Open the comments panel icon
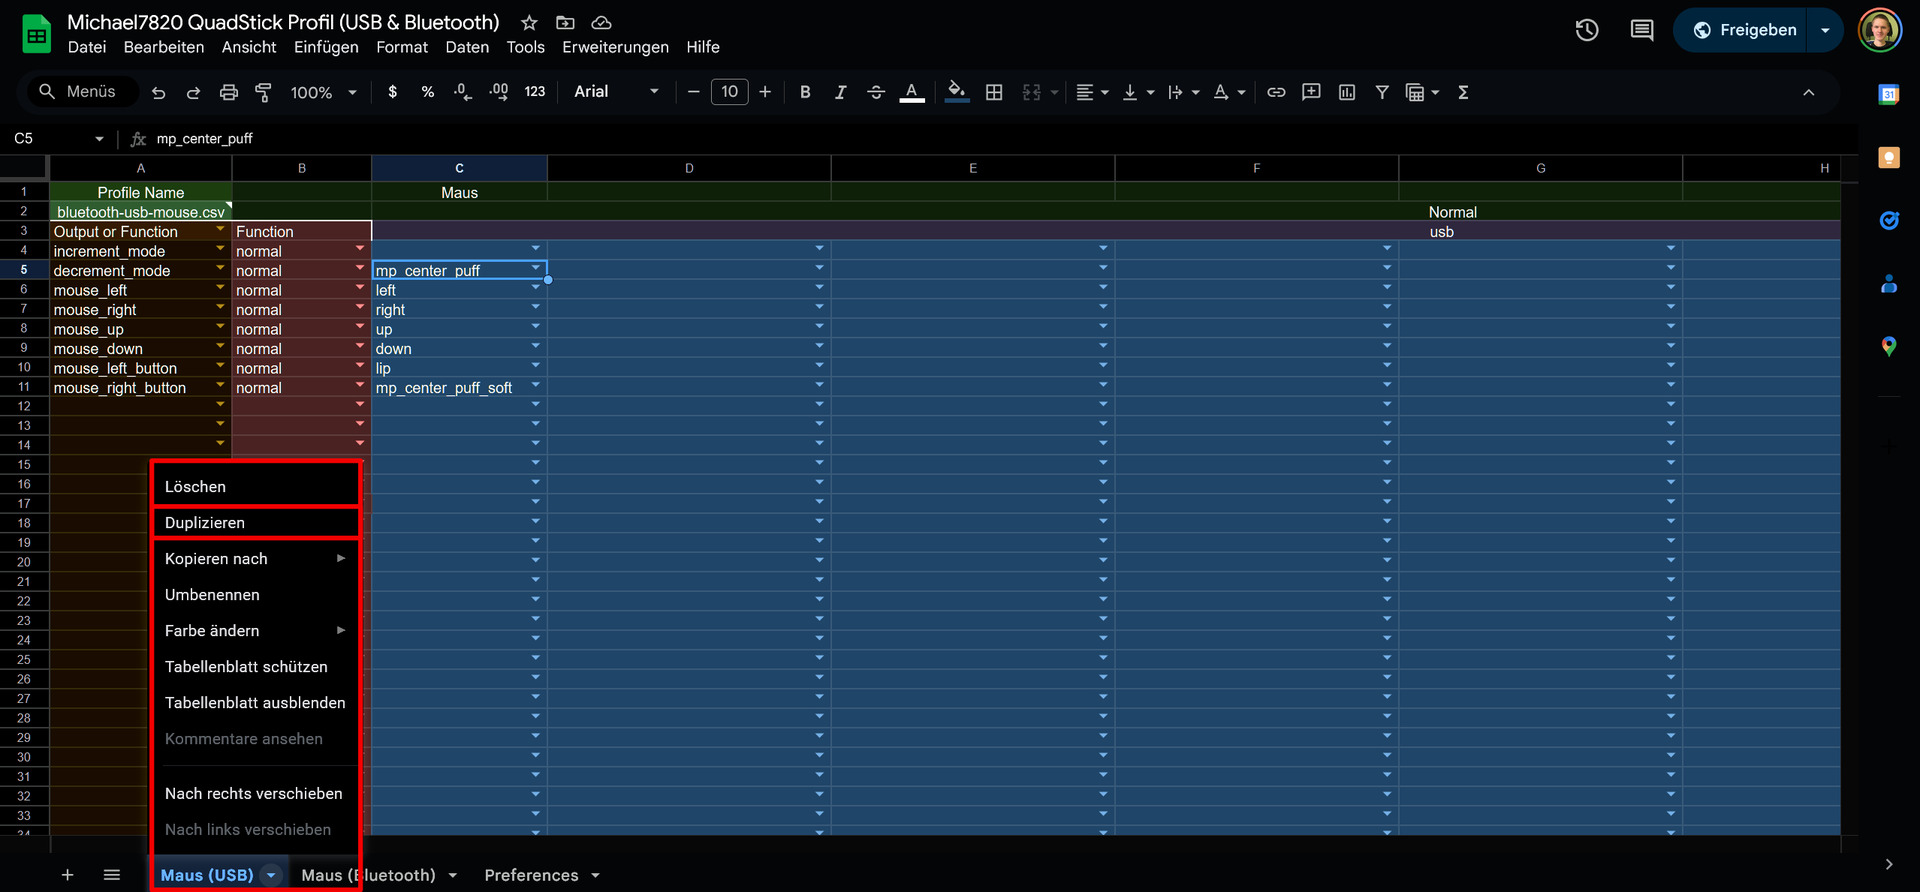This screenshot has width=1920, height=892. [x=1641, y=30]
